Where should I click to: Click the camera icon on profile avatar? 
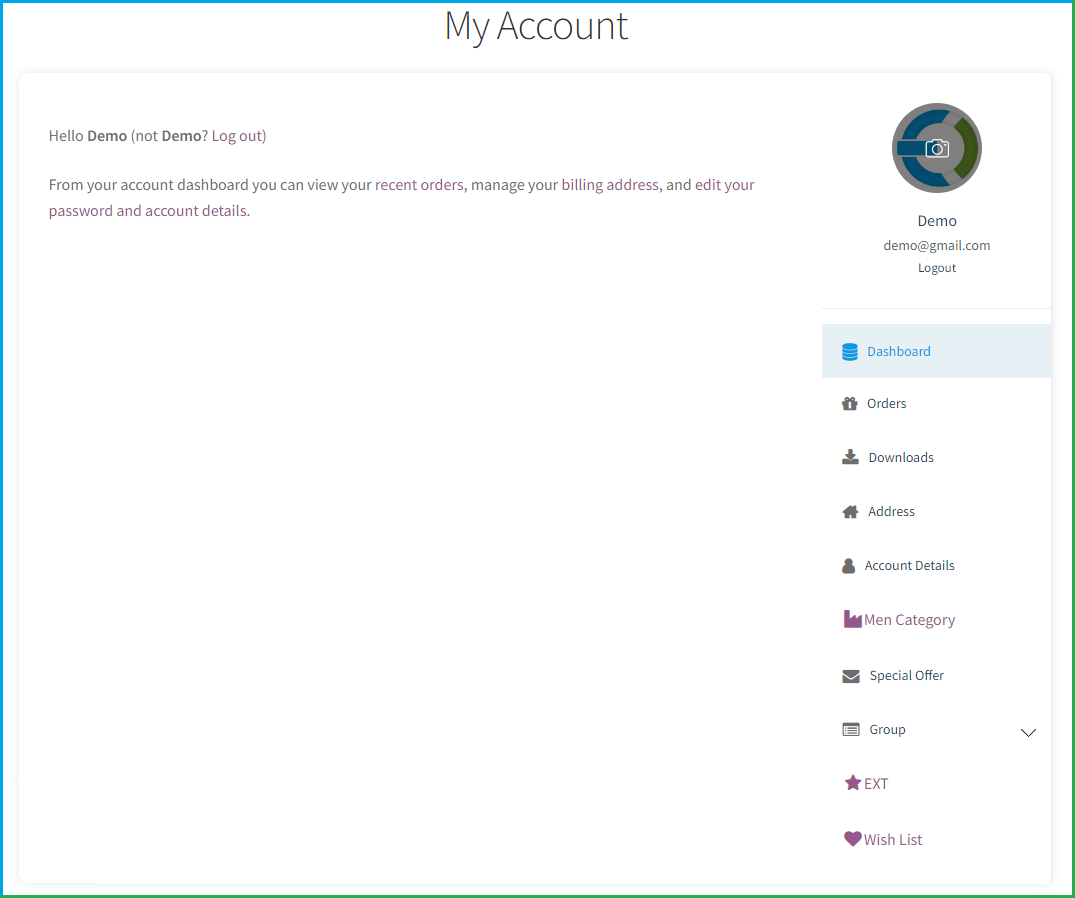tap(937, 147)
